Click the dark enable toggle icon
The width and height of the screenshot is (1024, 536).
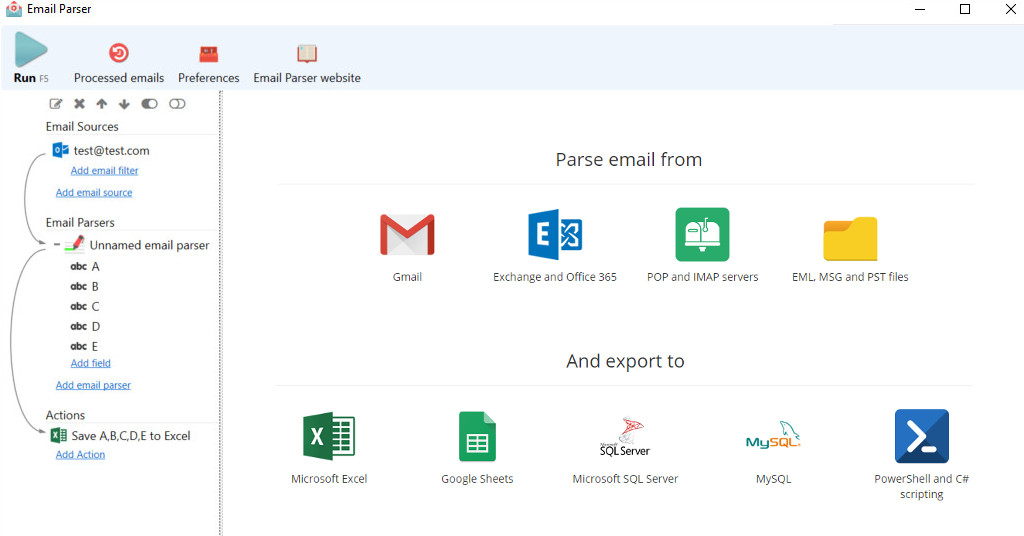tap(150, 104)
